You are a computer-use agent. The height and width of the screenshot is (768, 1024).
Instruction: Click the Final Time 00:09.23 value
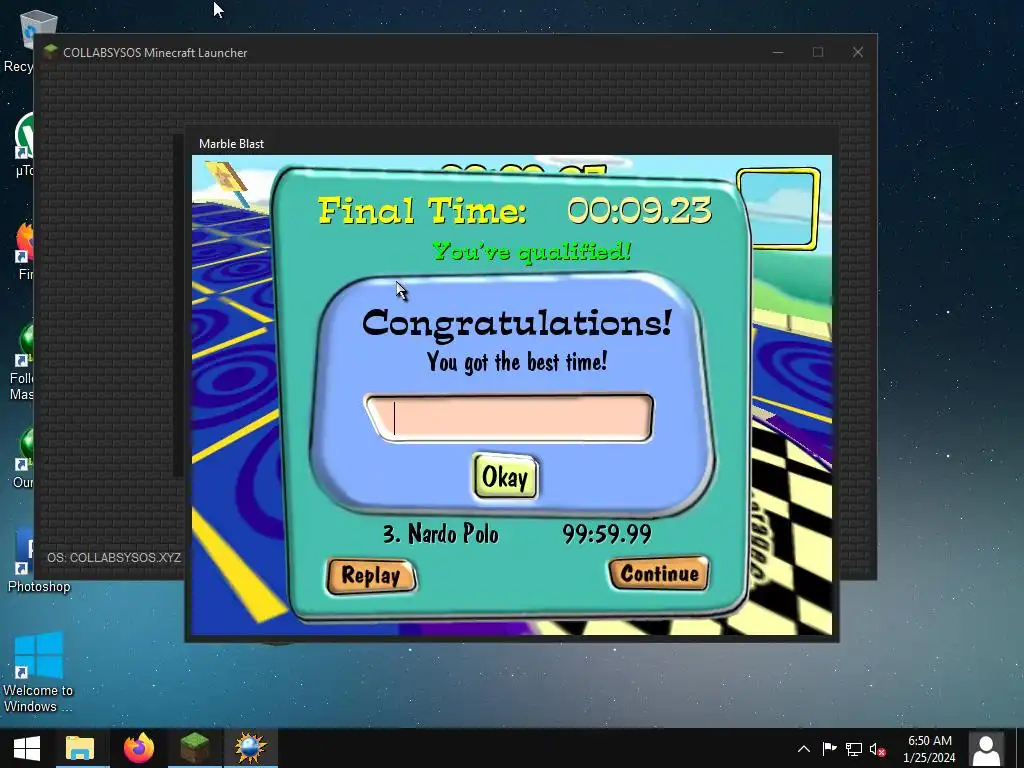pos(639,211)
